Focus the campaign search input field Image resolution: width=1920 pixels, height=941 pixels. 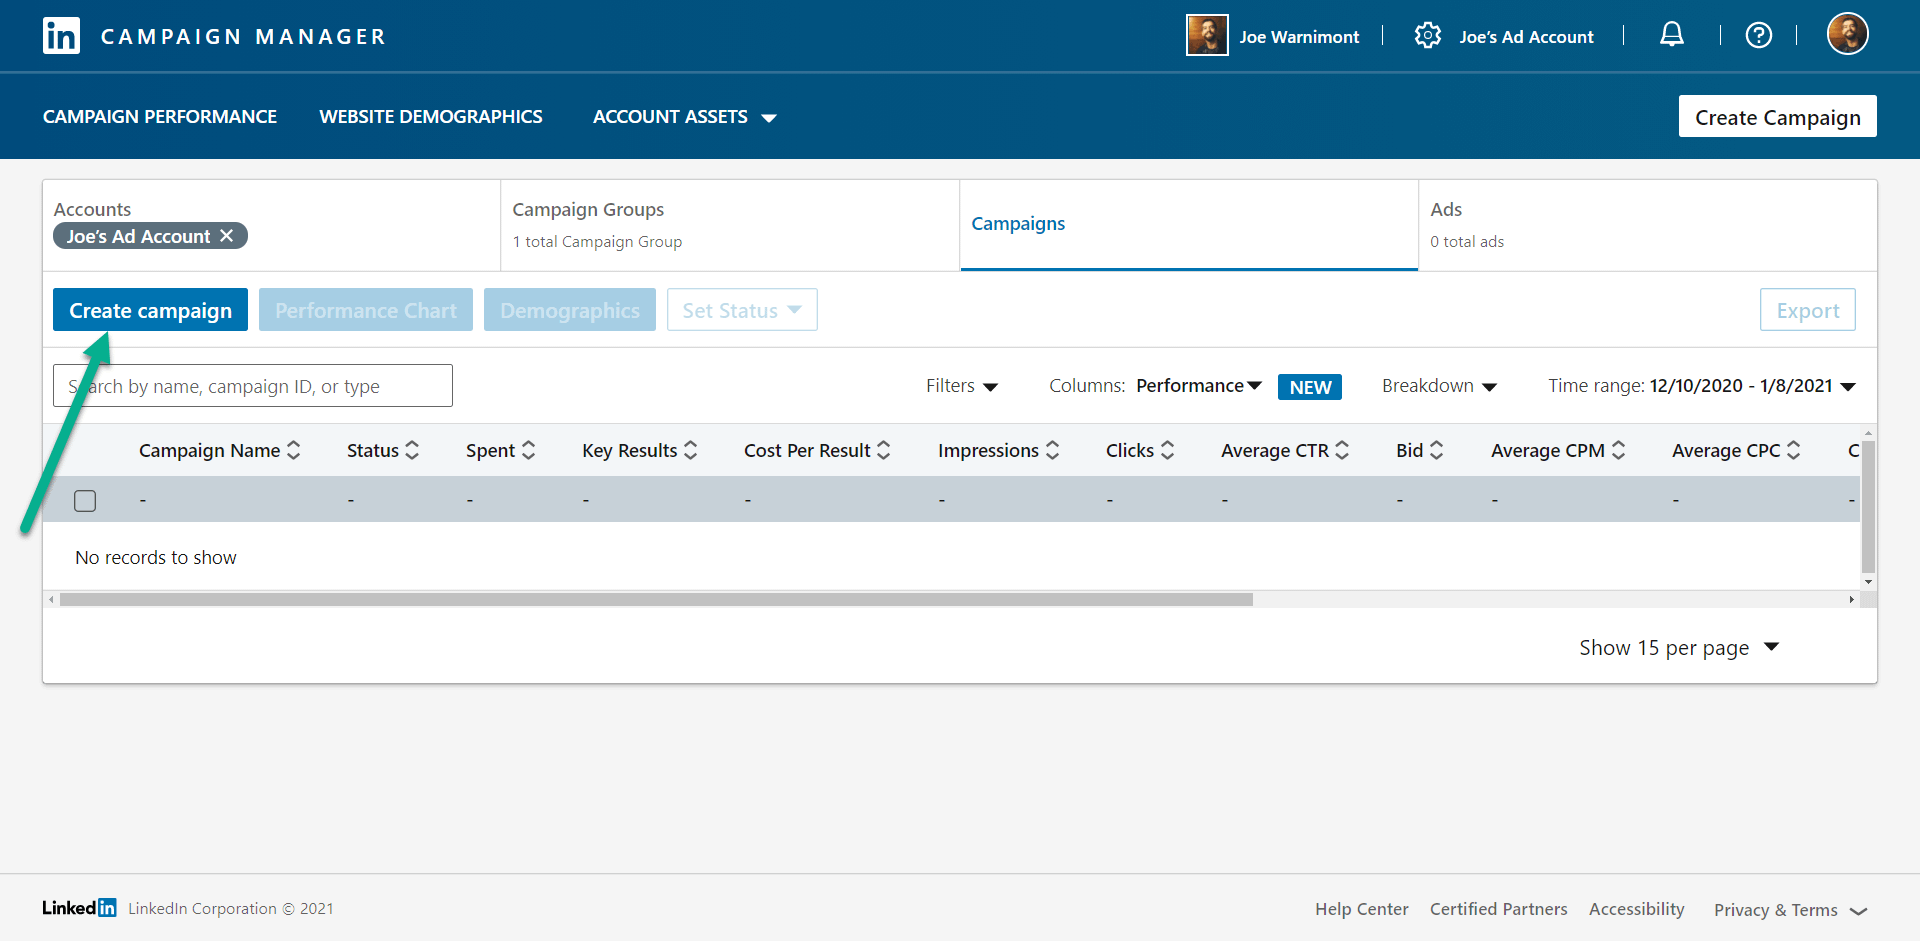(253, 386)
